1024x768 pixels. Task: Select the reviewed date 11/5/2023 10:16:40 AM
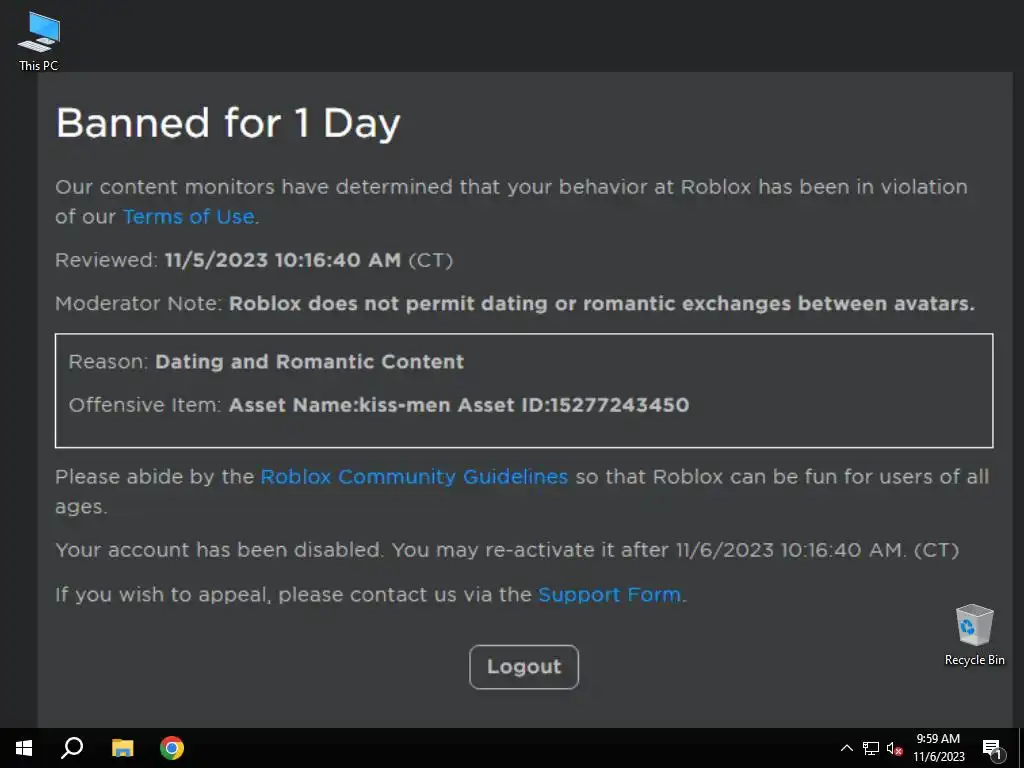pos(283,260)
